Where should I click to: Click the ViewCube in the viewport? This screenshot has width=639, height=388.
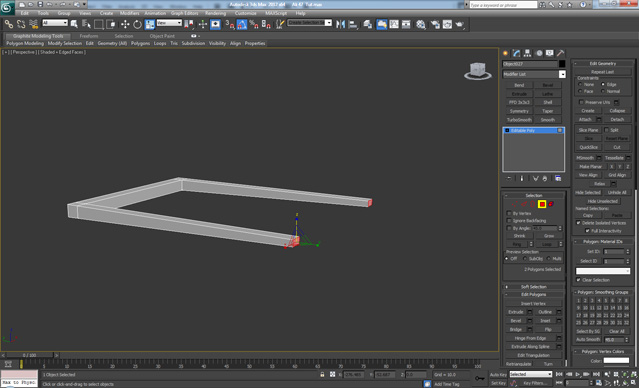click(x=478, y=71)
